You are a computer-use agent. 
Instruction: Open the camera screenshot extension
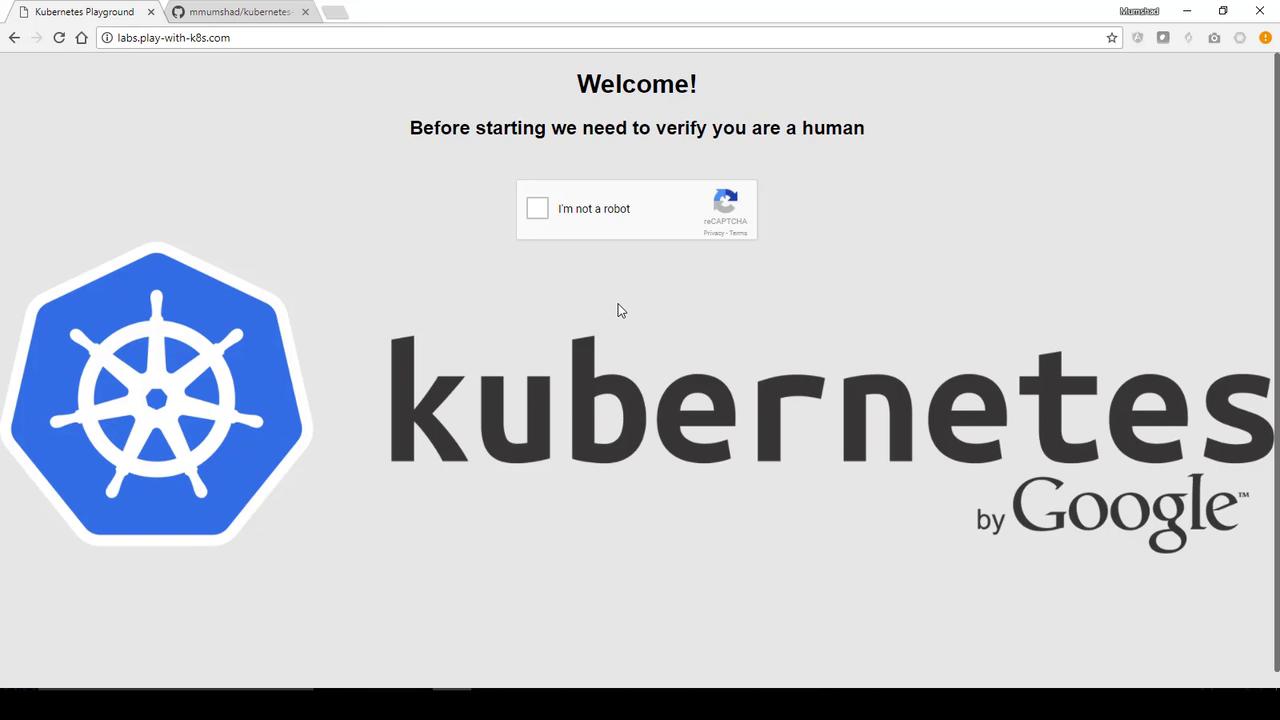pos(1214,38)
